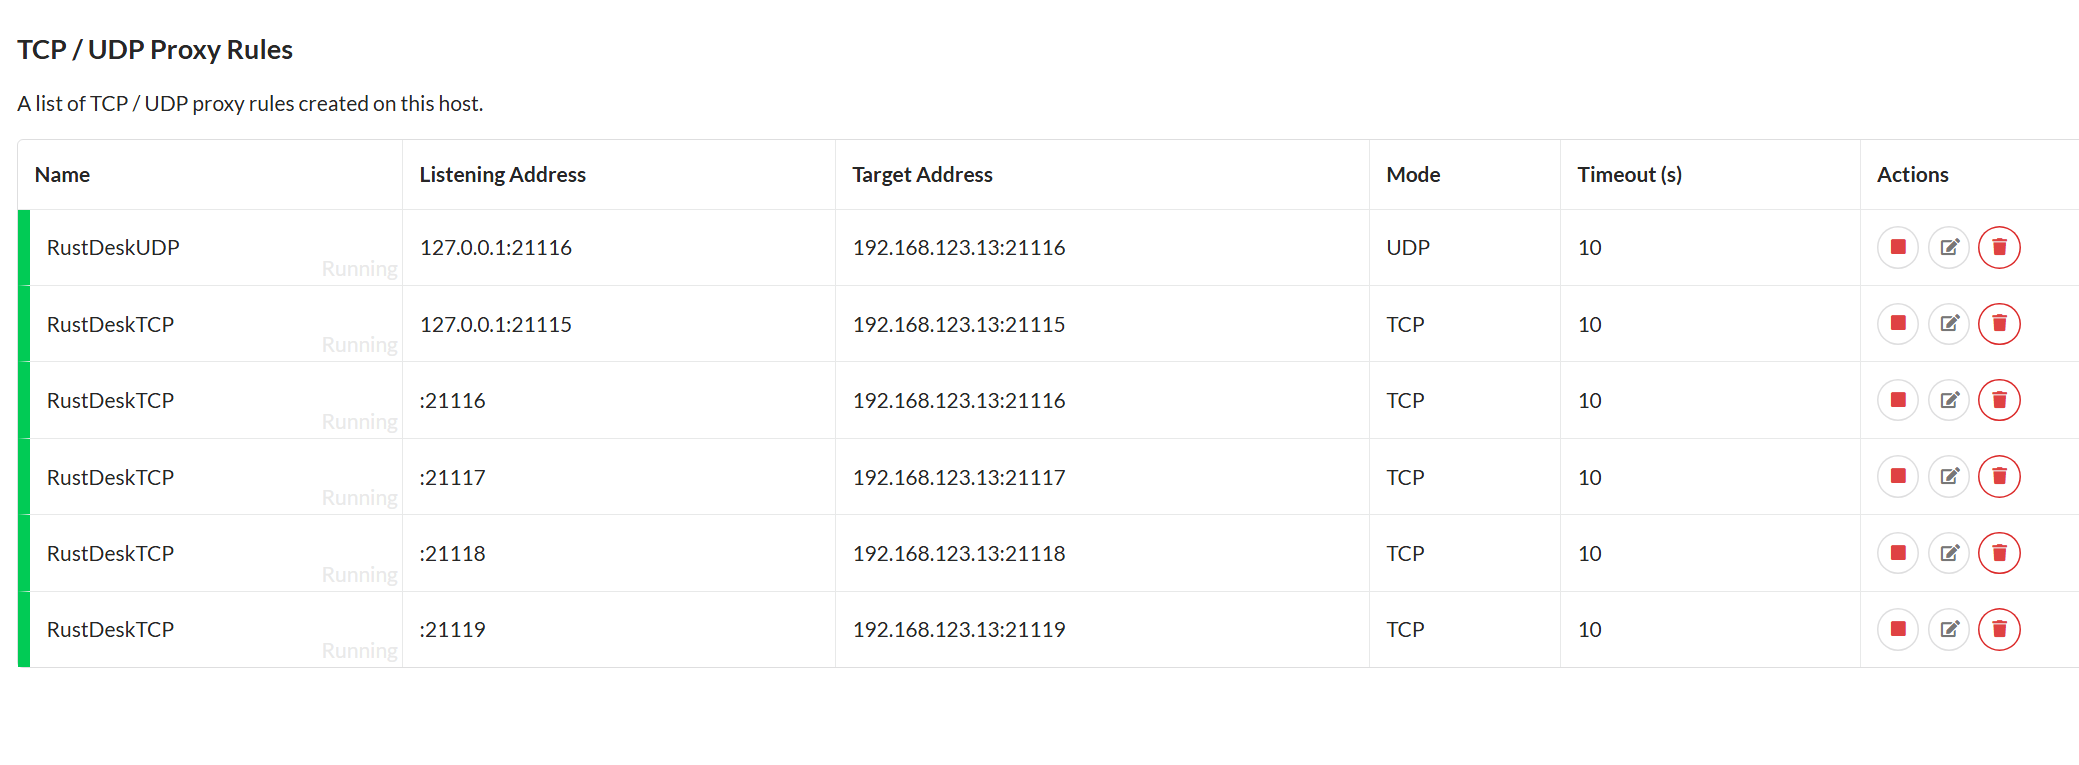Click the Listening Address column header

tap(502, 175)
